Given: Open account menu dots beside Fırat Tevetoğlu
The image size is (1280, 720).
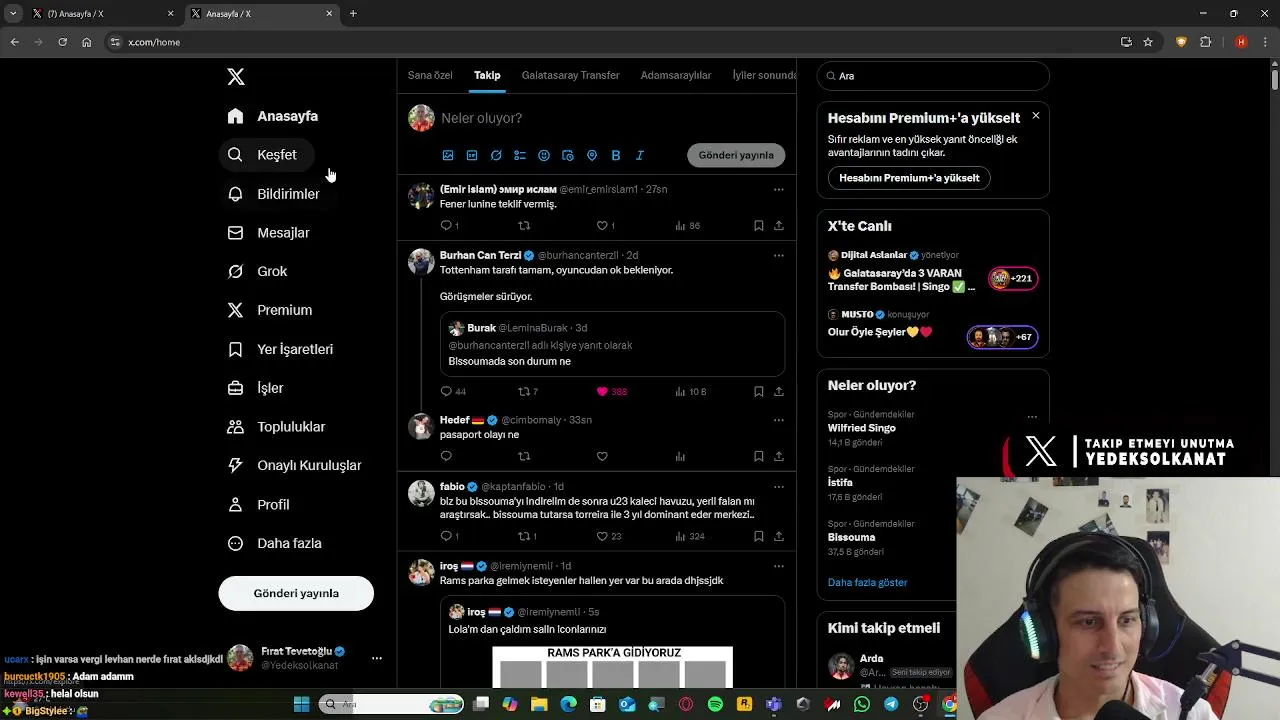Looking at the screenshot, I should tap(377, 658).
